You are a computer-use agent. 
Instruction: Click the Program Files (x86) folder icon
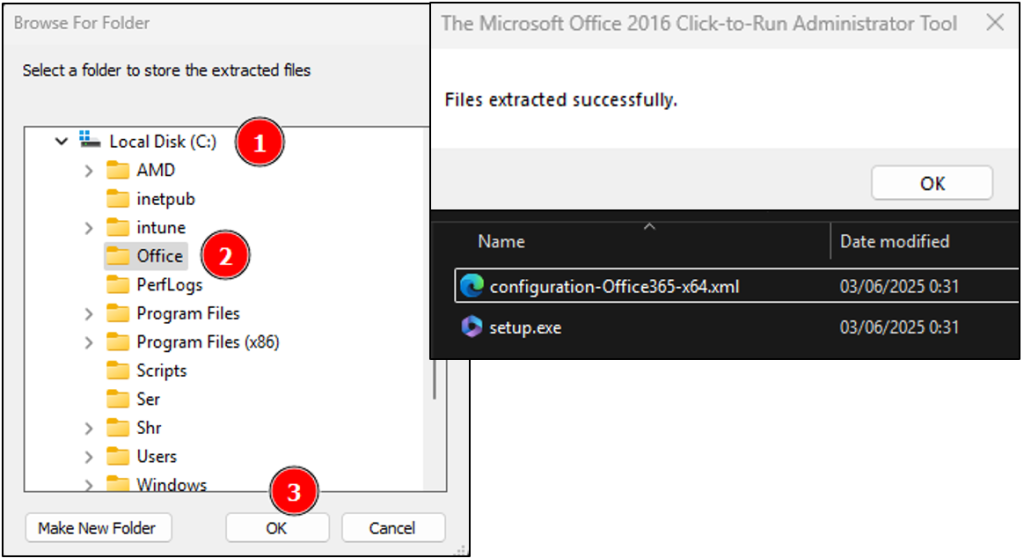(118, 342)
